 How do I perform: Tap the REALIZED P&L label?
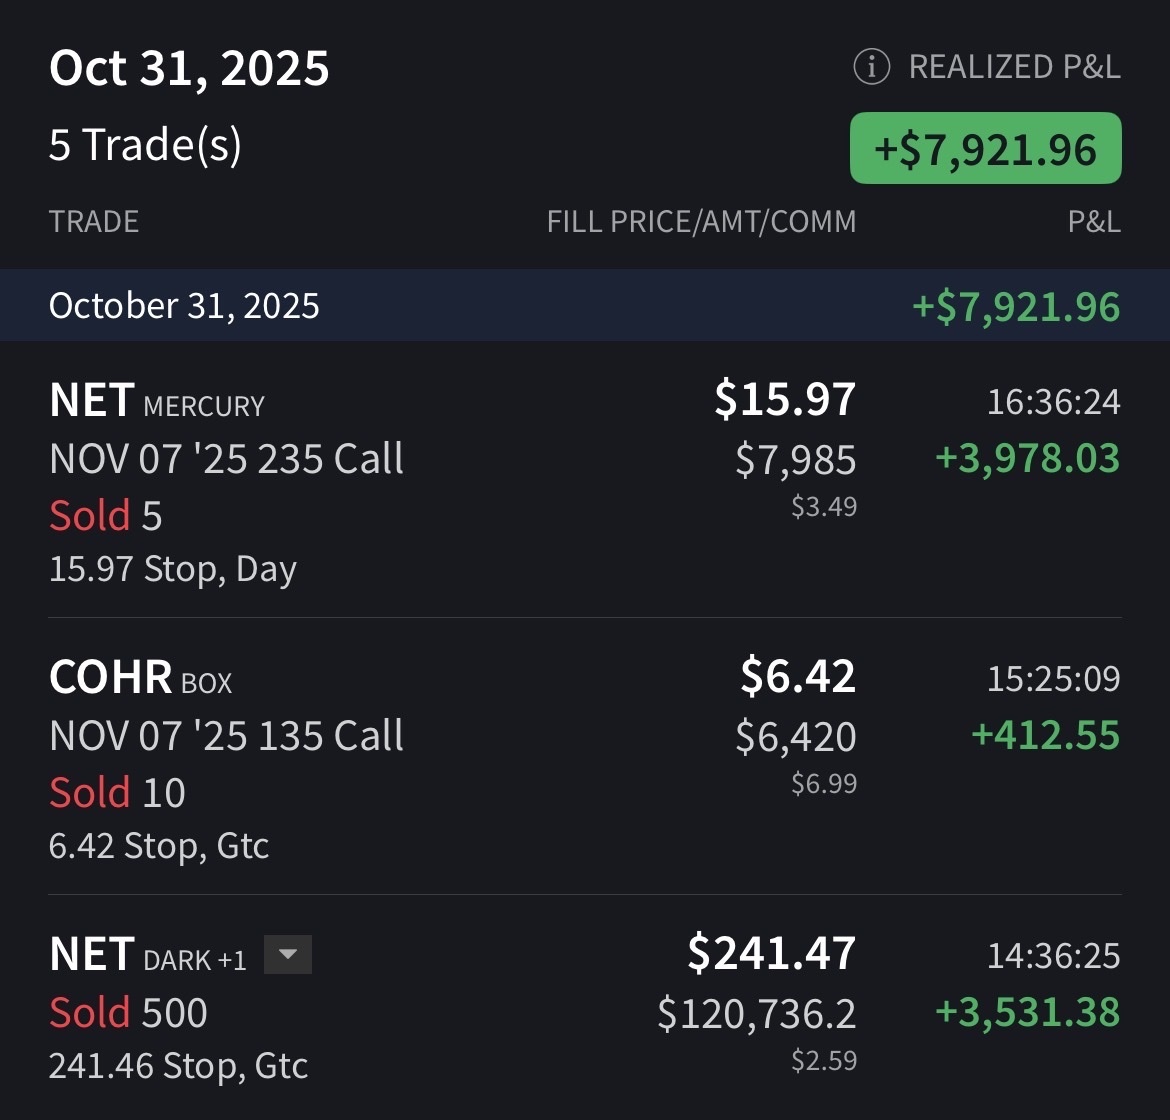click(1014, 67)
